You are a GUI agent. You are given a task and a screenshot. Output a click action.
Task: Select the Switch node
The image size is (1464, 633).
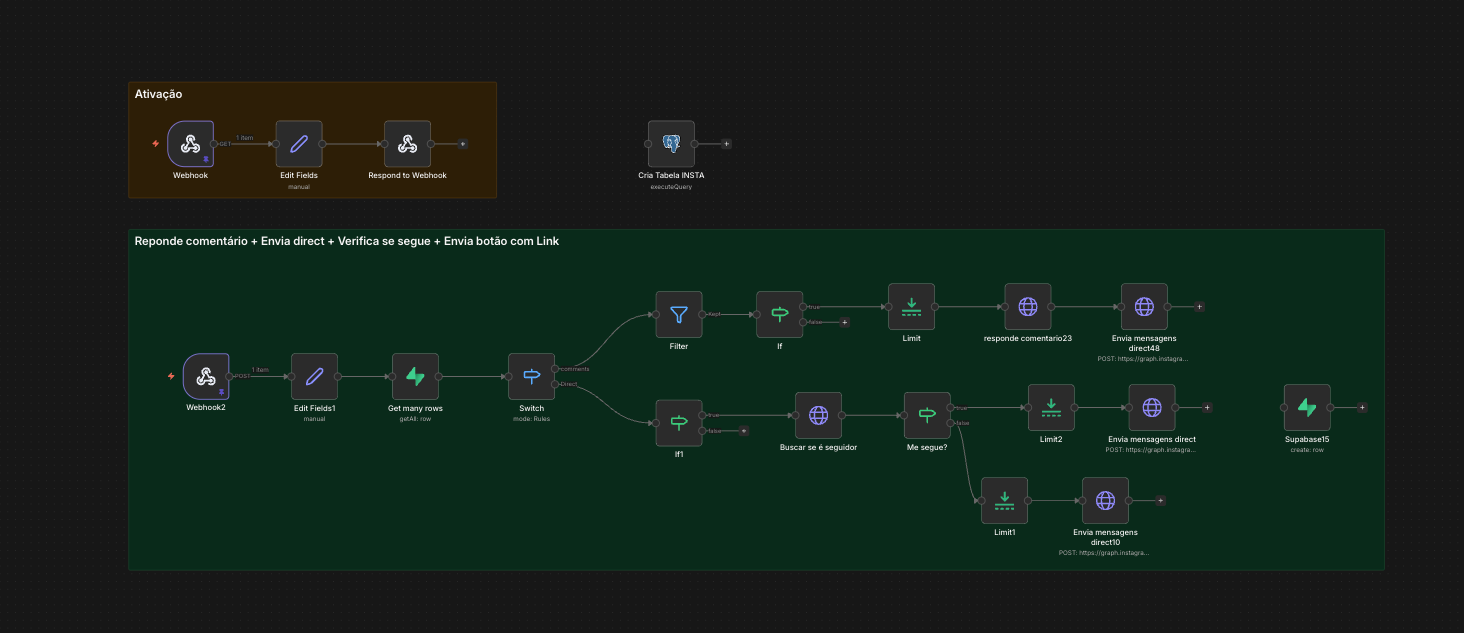click(x=531, y=377)
